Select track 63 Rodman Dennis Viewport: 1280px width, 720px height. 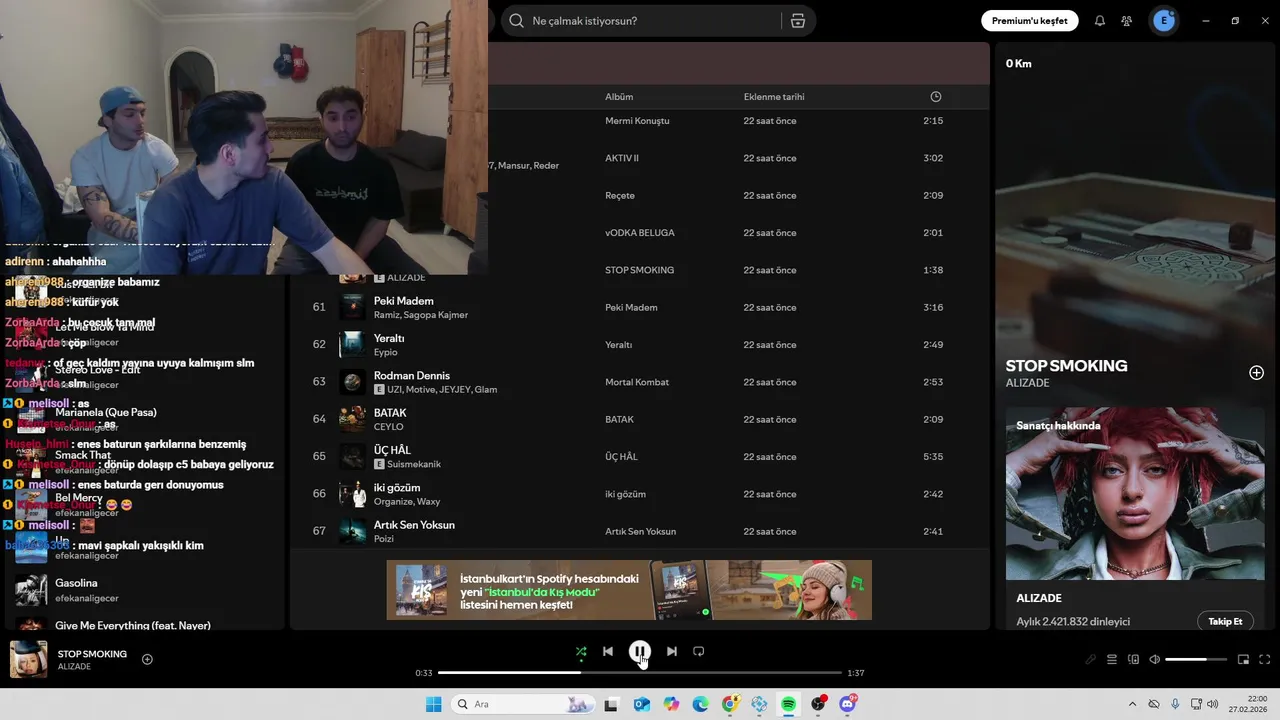640,382
